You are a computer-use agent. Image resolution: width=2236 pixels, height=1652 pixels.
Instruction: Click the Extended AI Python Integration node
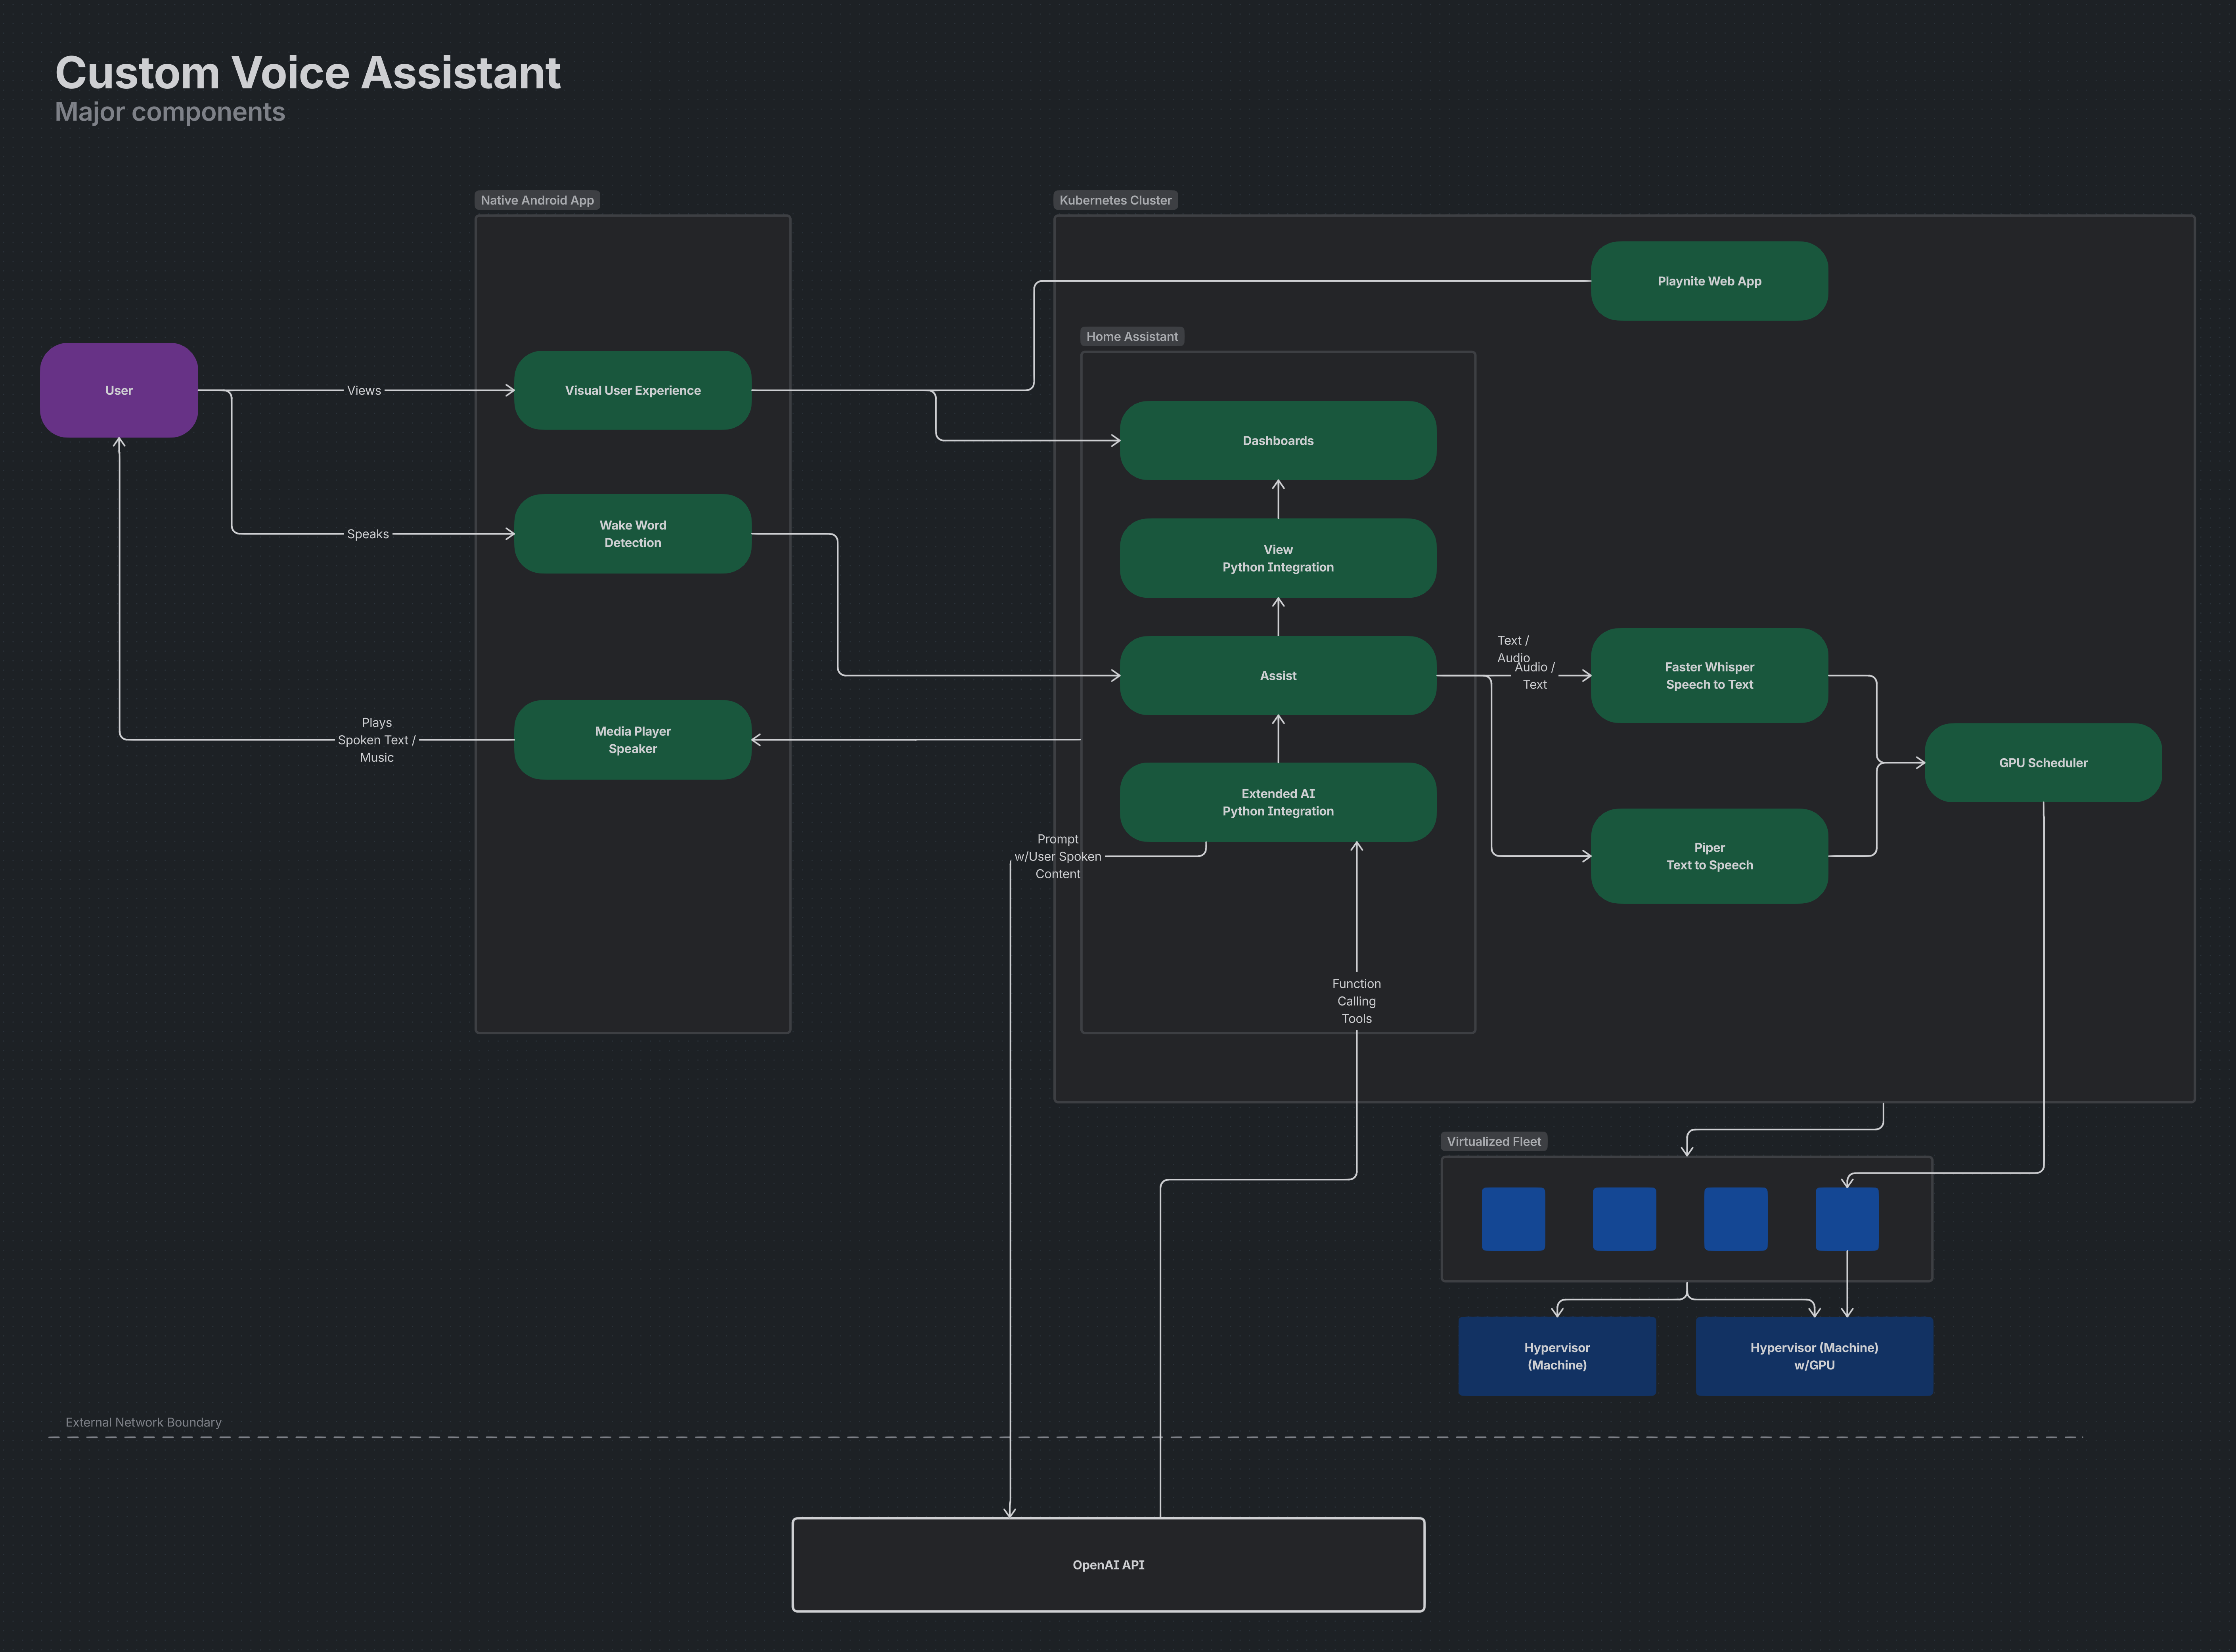click(x=1278, y=801)
